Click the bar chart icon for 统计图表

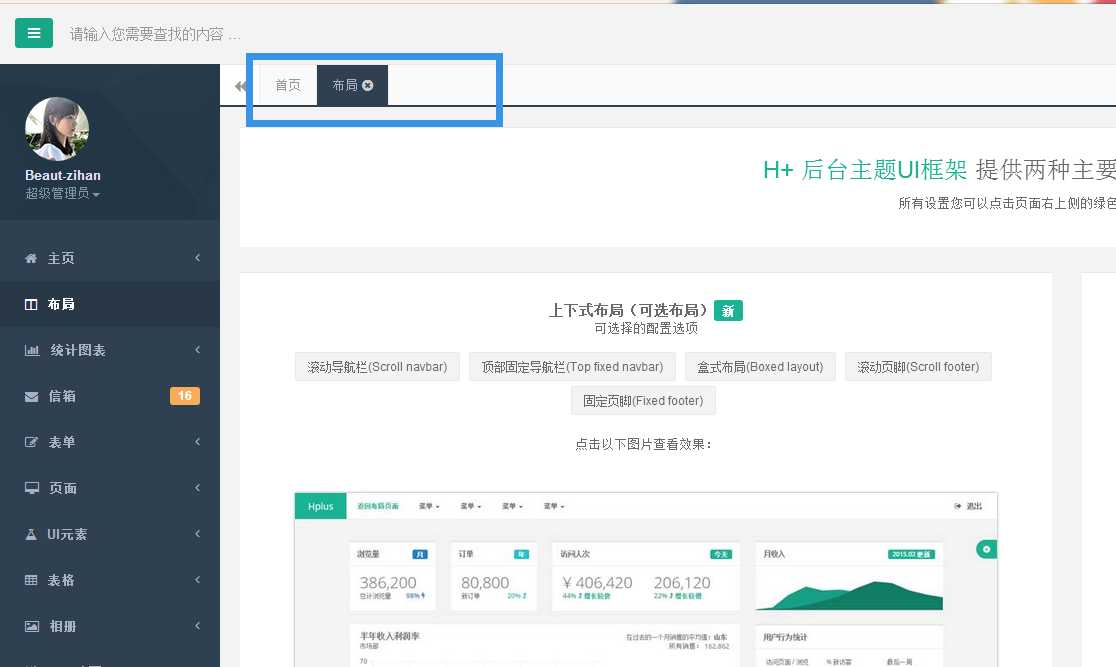[x=31, y=350]
